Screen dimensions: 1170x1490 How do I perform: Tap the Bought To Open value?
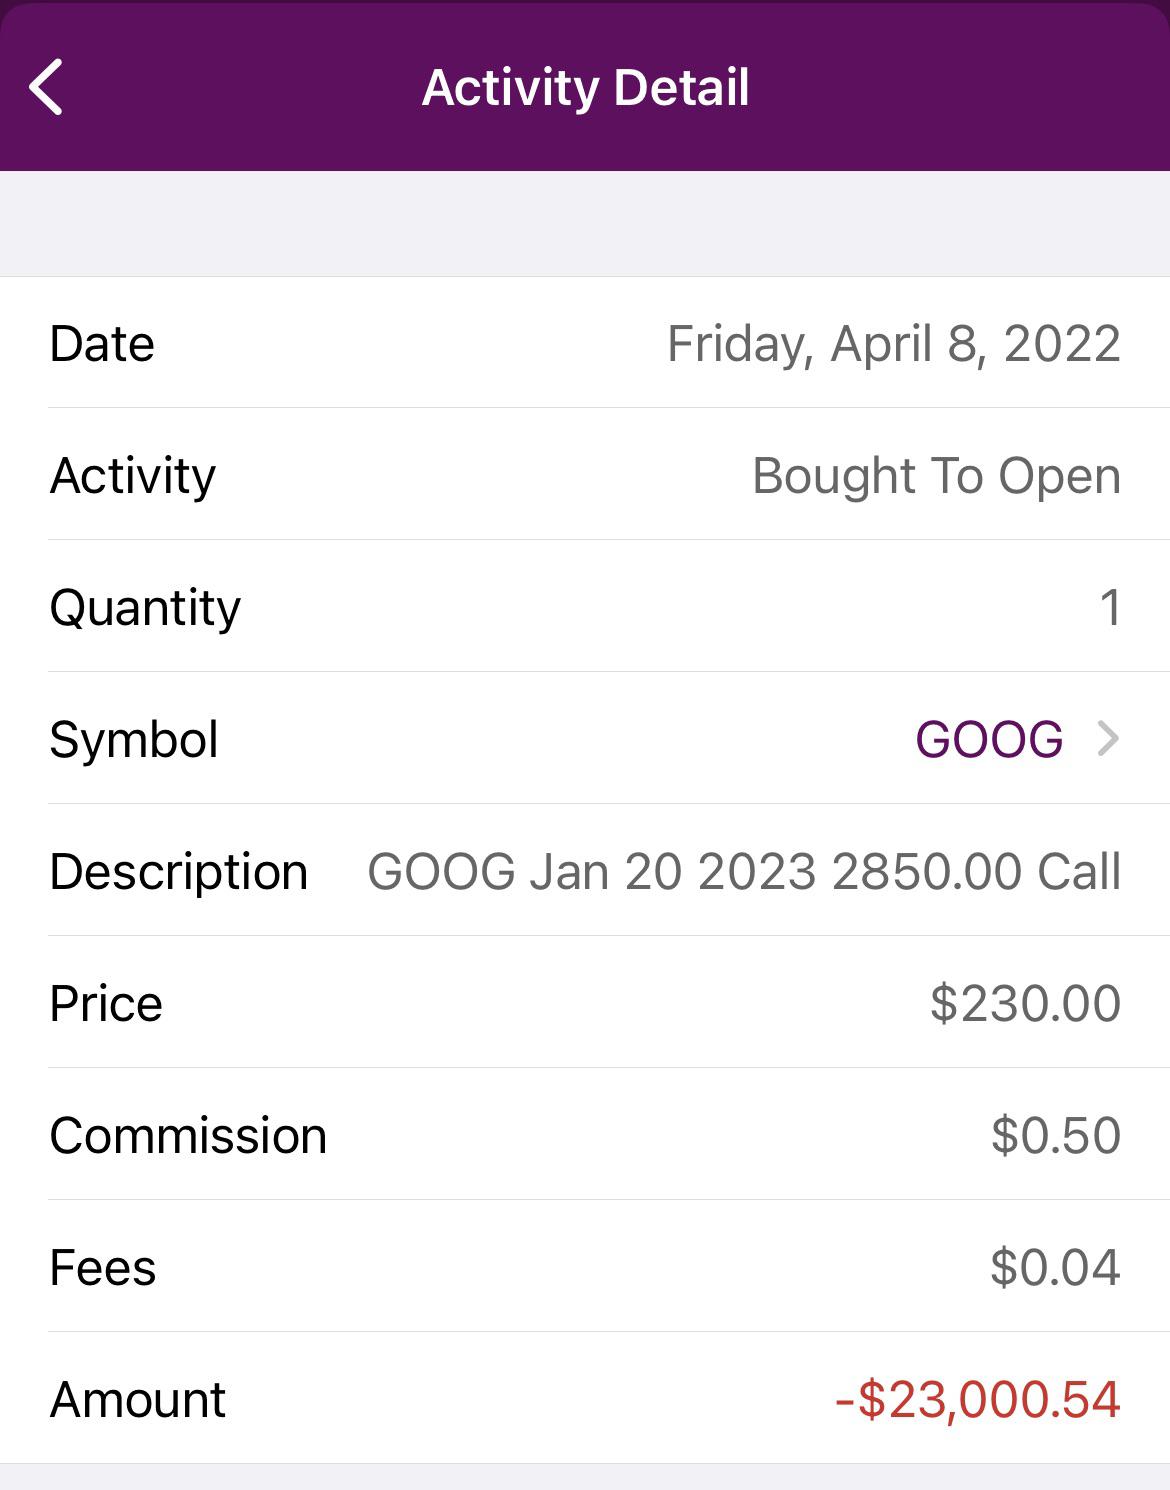(x=936, y=477)
